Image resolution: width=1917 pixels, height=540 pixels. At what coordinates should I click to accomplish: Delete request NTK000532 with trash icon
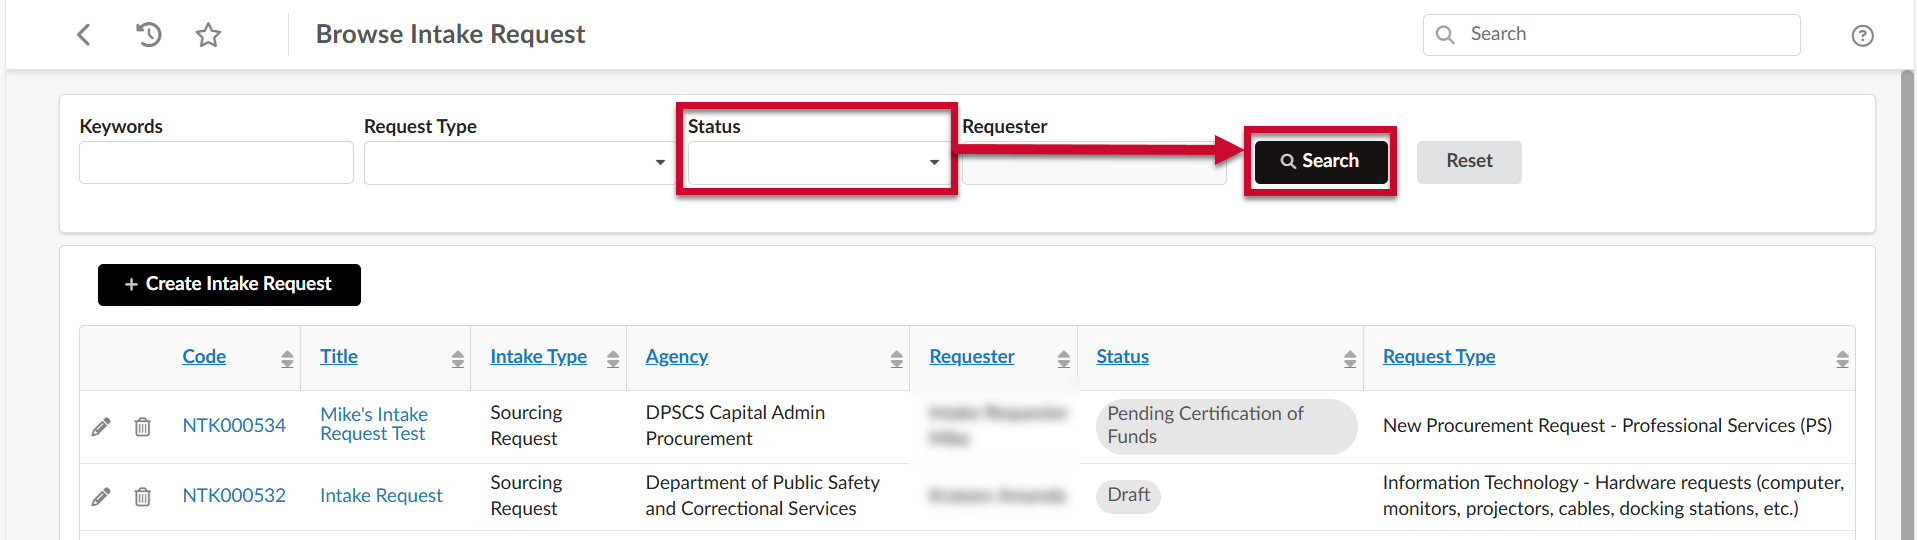[x=143, y=496]
